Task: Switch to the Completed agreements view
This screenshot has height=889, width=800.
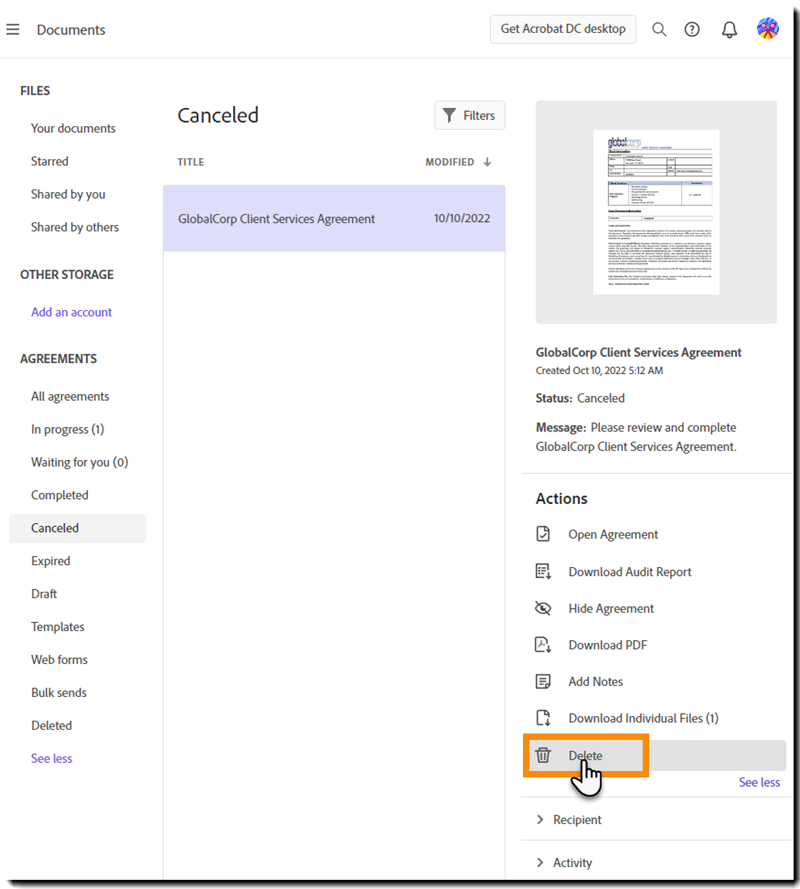Action: tap(59, 495)
